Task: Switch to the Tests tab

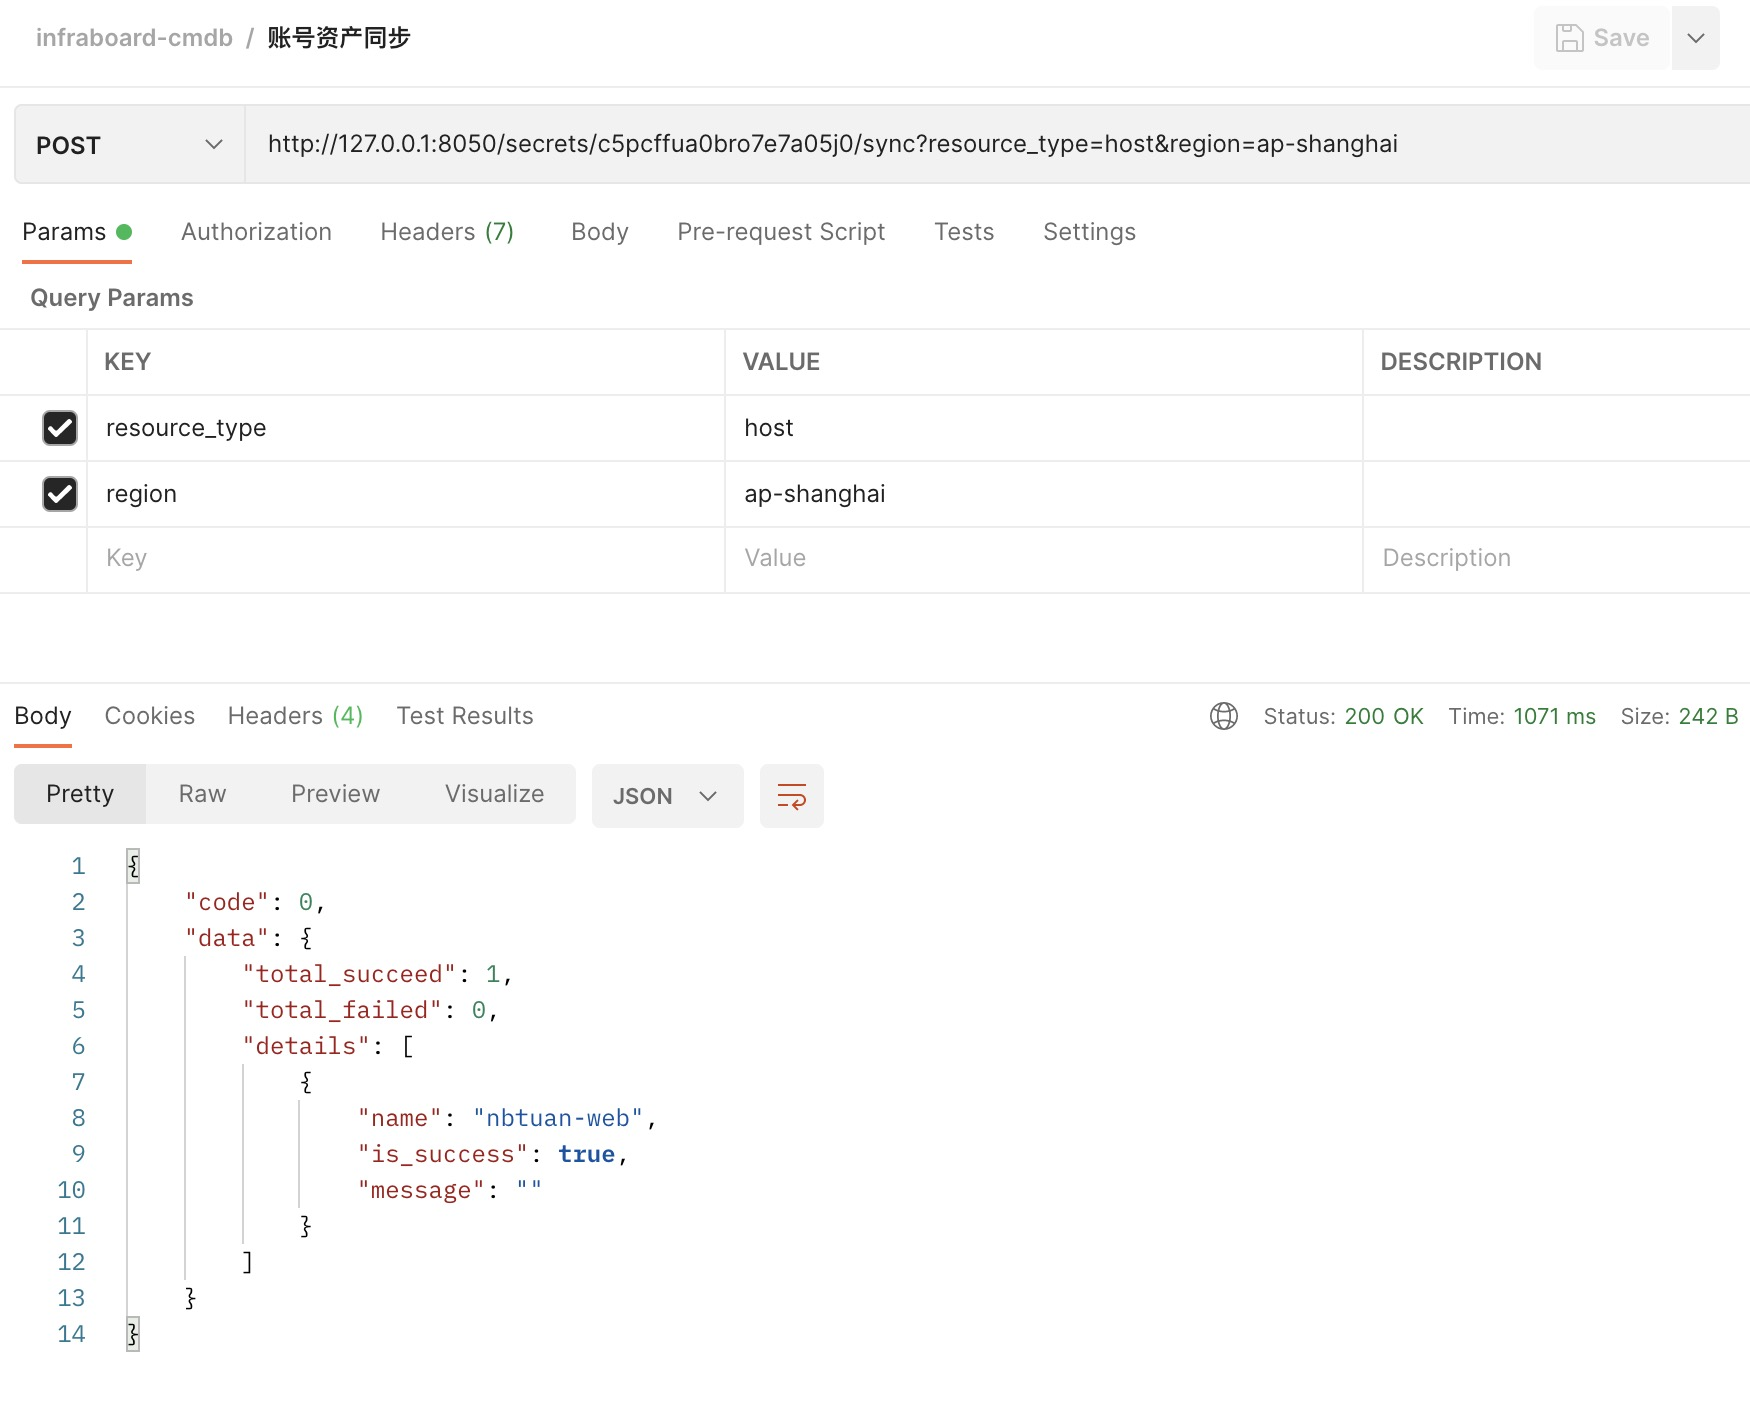Action: (x=964, y=232)
